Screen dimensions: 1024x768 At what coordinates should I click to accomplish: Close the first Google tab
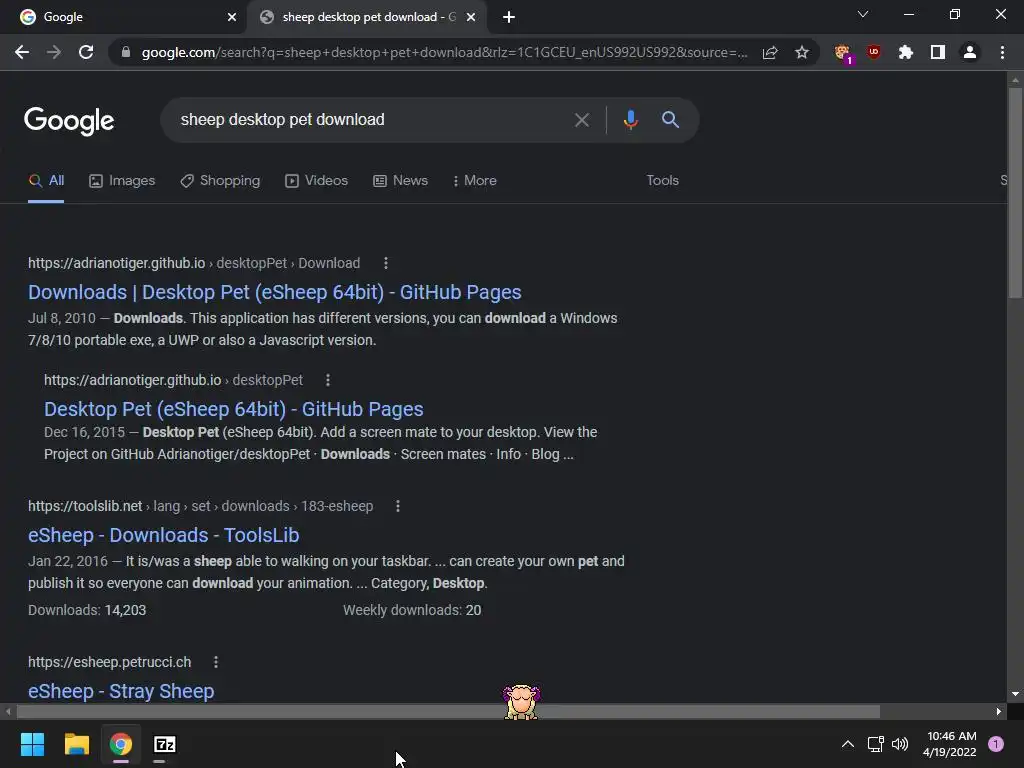point(232,17)
